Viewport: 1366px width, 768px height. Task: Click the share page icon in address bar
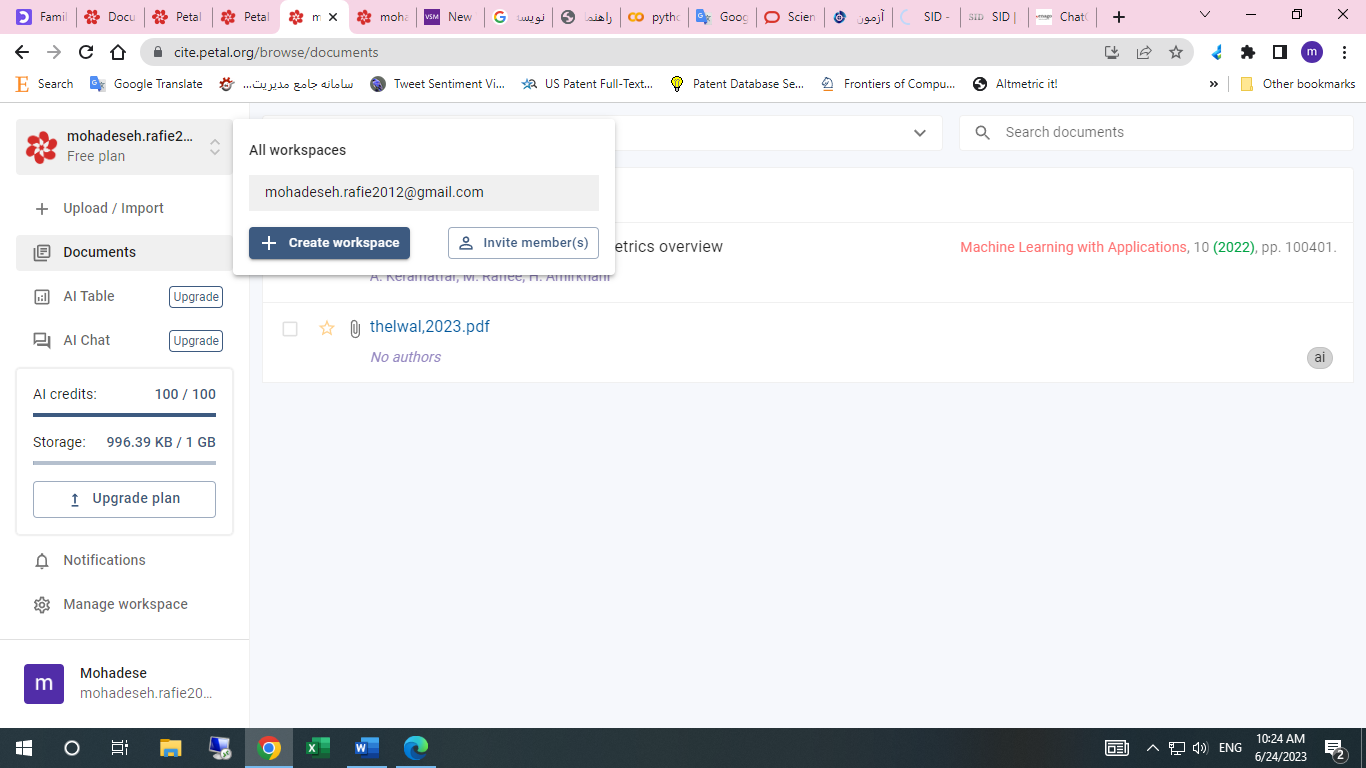click(x=1144, y=52)
